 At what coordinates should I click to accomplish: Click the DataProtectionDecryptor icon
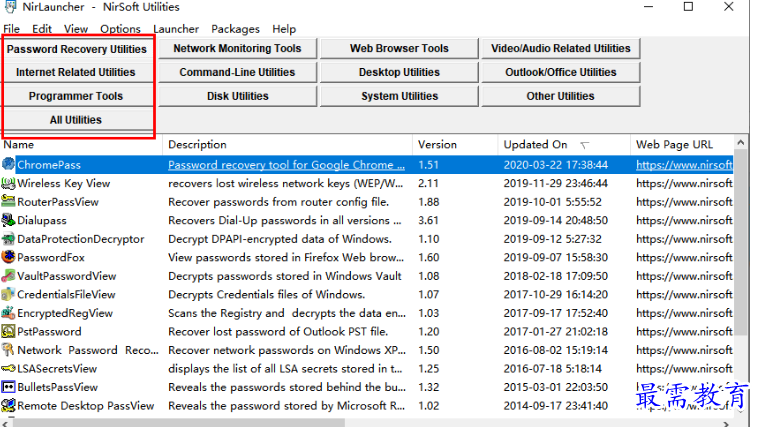pyautogui.click(x=8, y=239)
